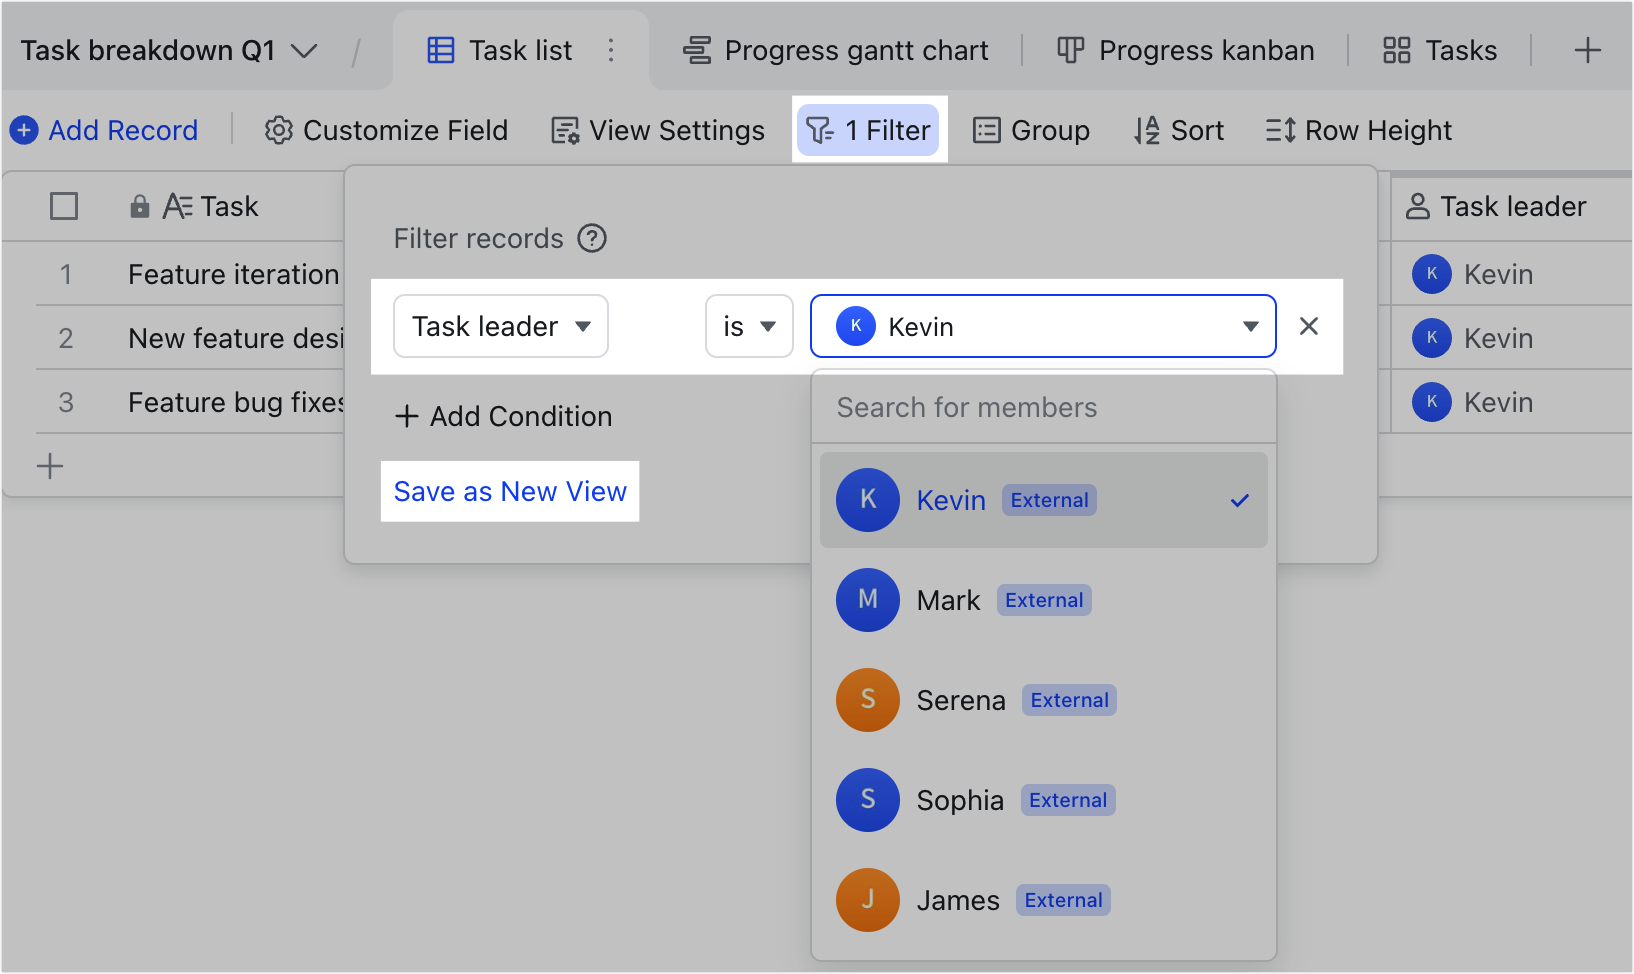1634x974 pixels.
Task: Click the View Settings icon
Action: point(564,130)
